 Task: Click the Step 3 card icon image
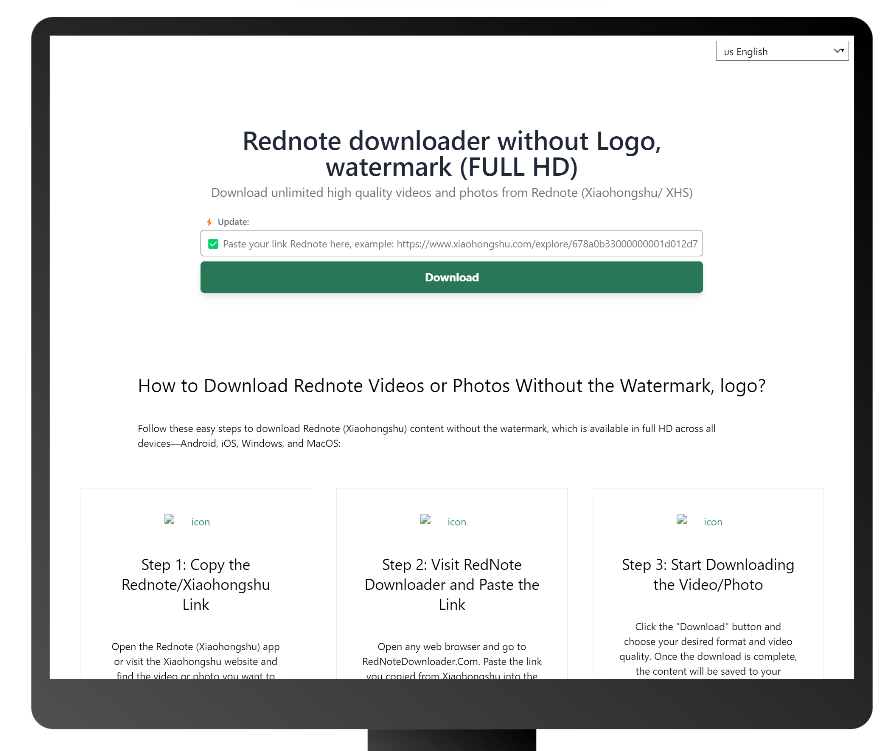pos(699,521)
